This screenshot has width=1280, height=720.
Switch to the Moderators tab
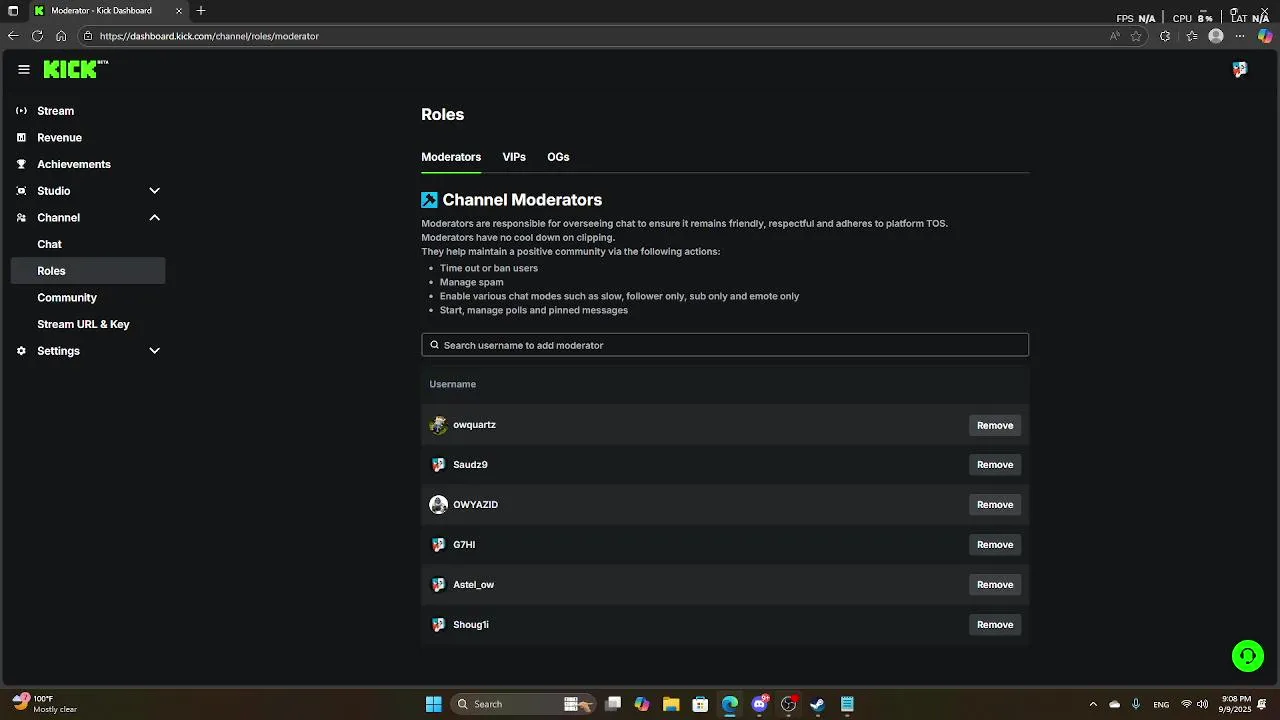[x=451, y=157]
